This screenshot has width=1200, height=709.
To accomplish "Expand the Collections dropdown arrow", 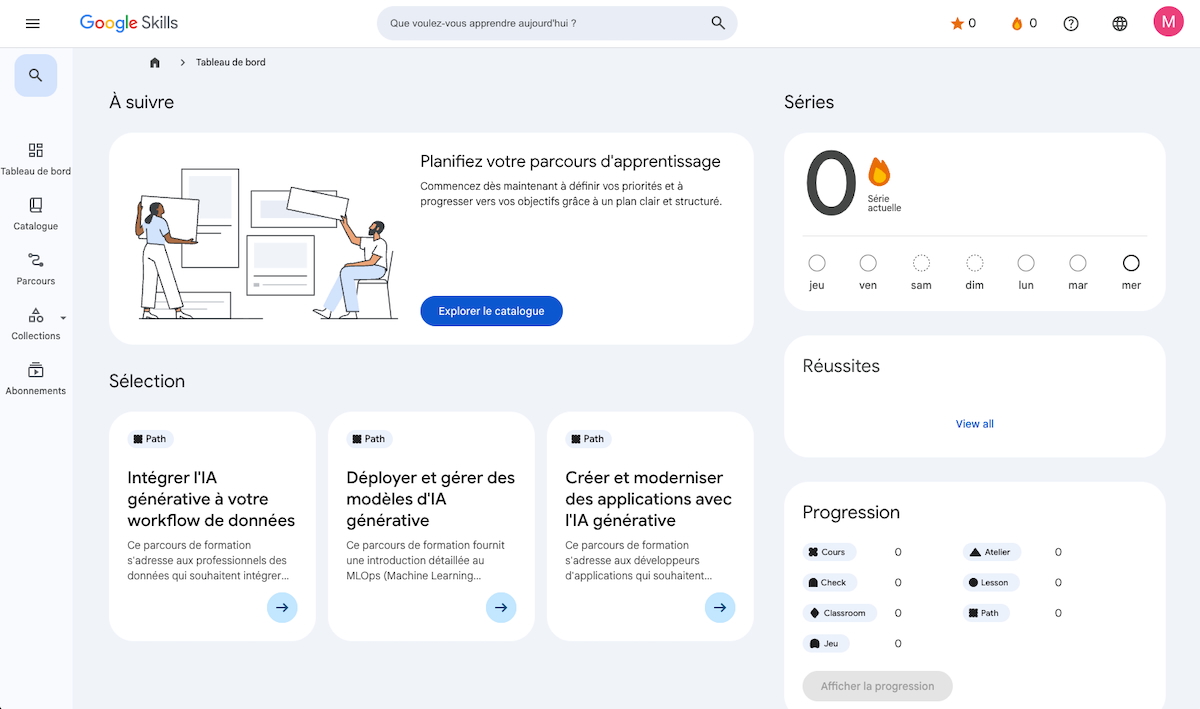I will pyautogui.click(x=63, y=318).
